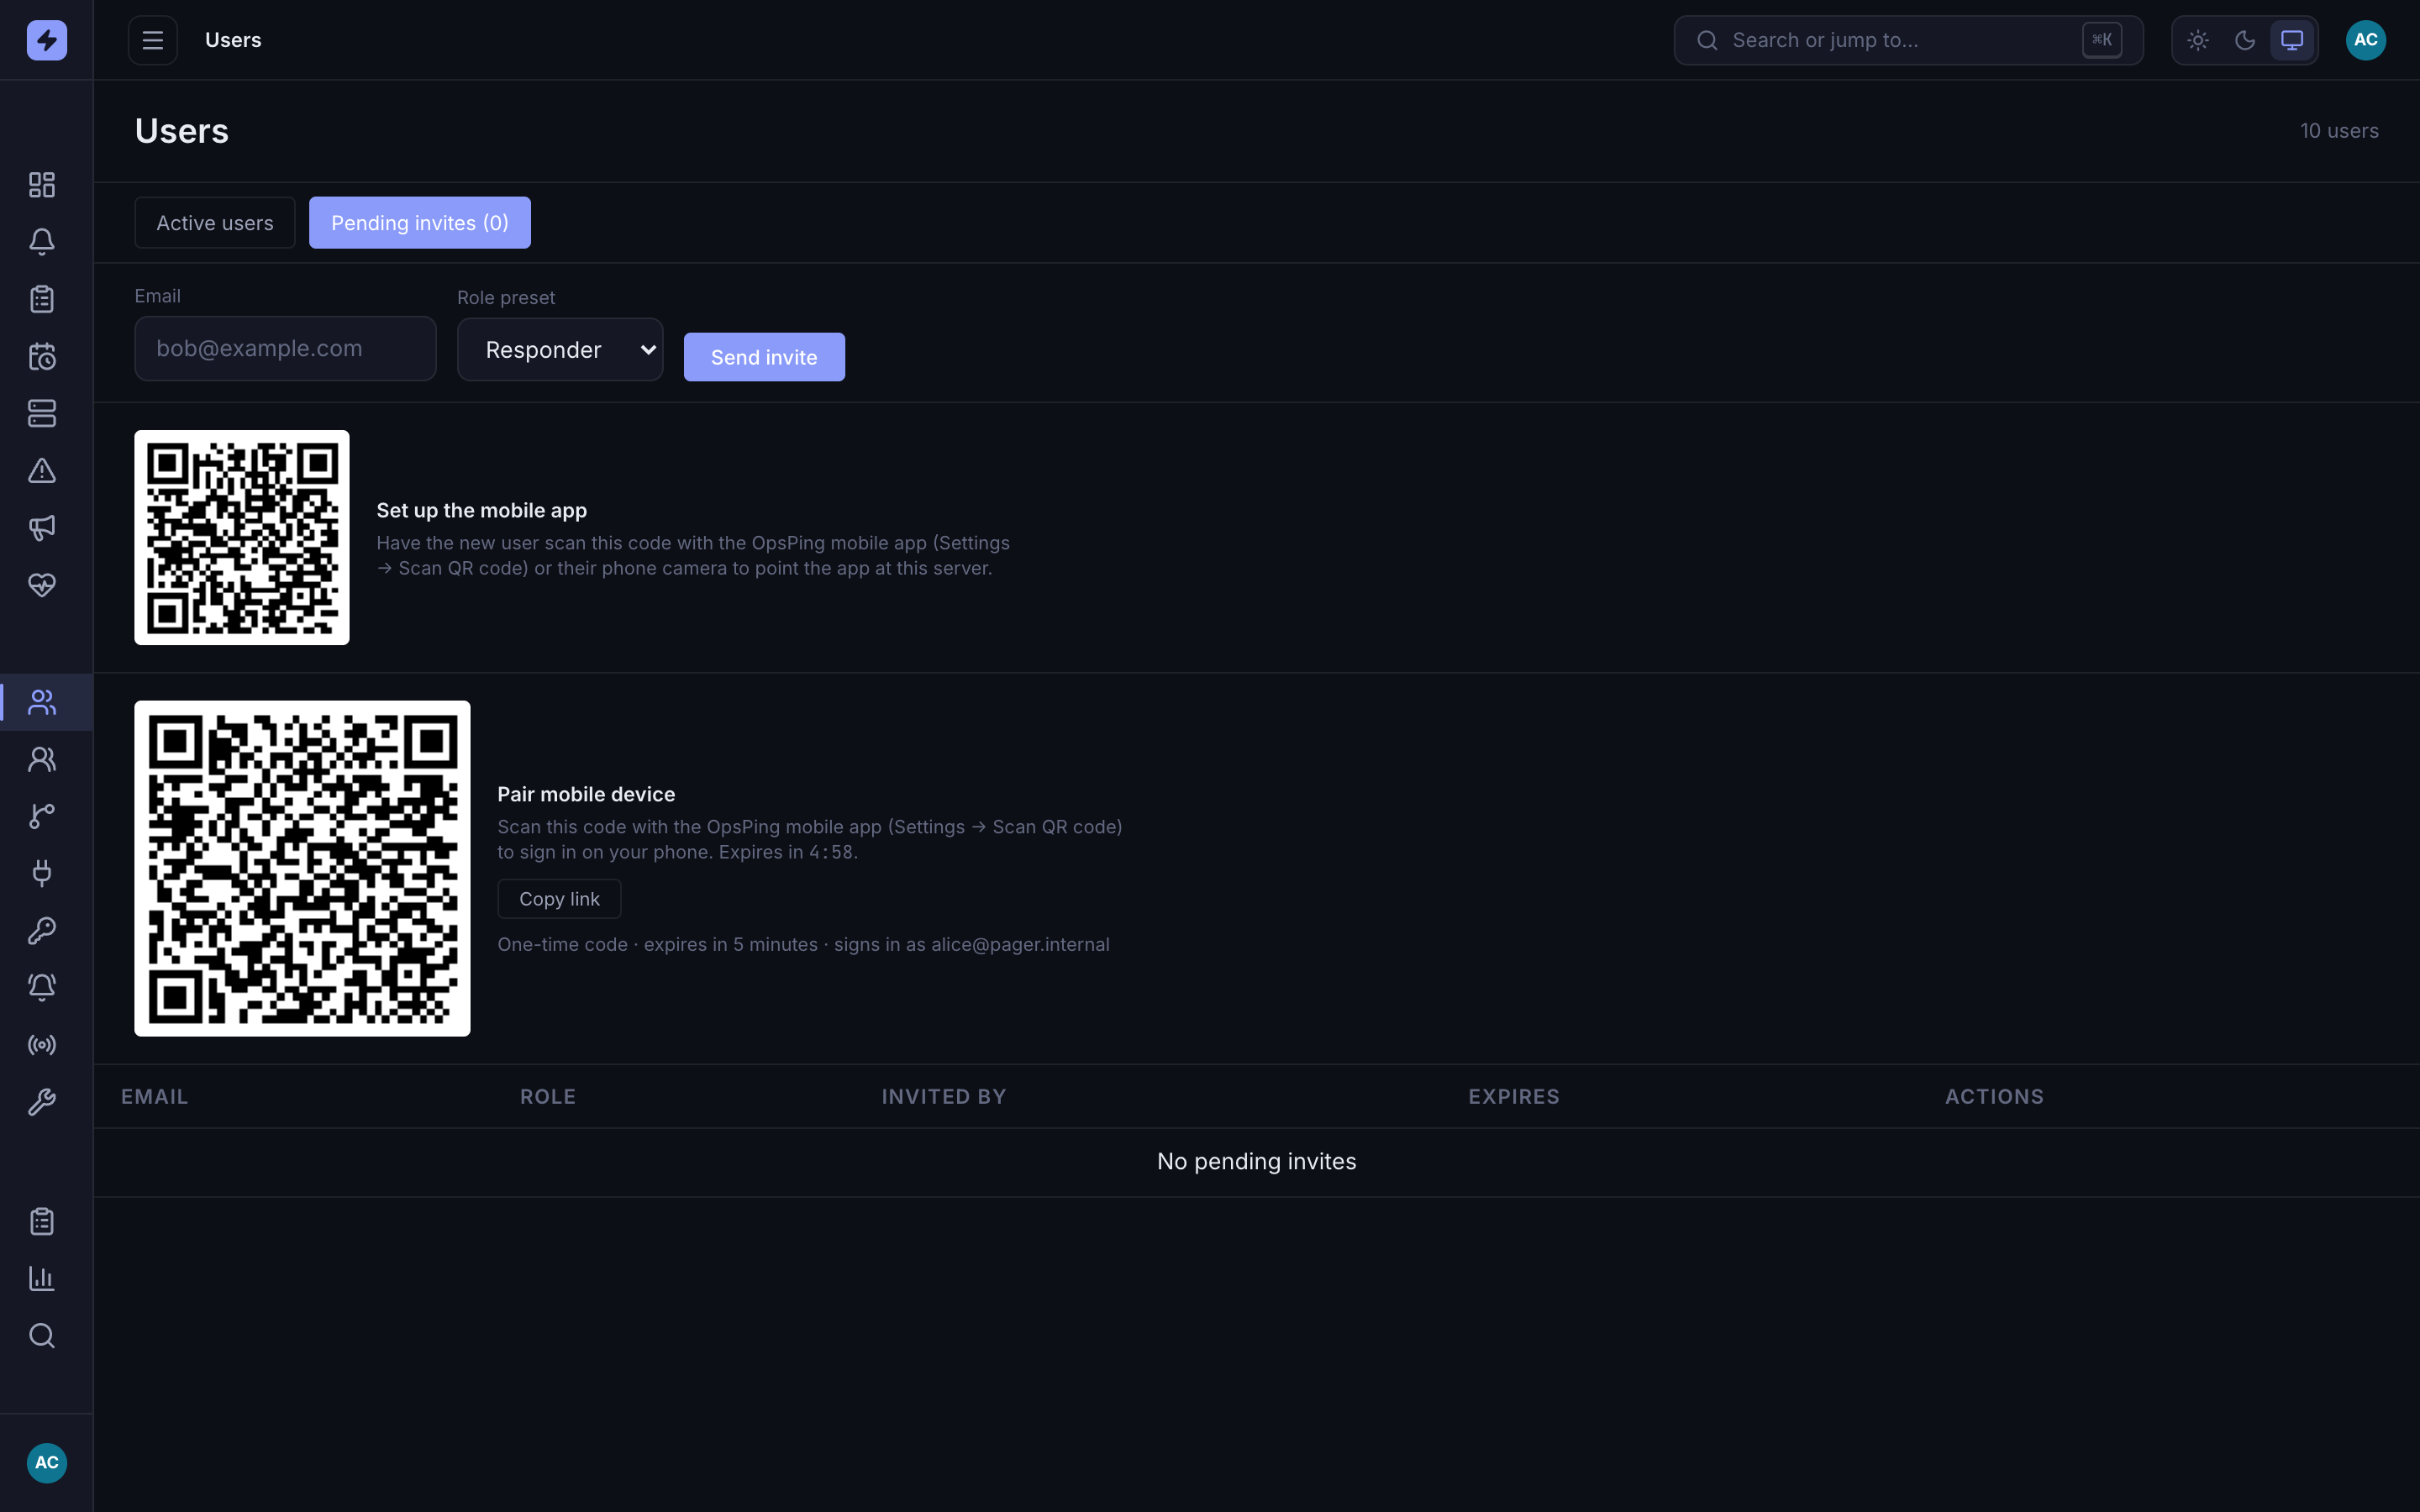2420x1512 pixels.
Task: Click the "Set up the mobile app" heading
Action: tap(481, 511)
